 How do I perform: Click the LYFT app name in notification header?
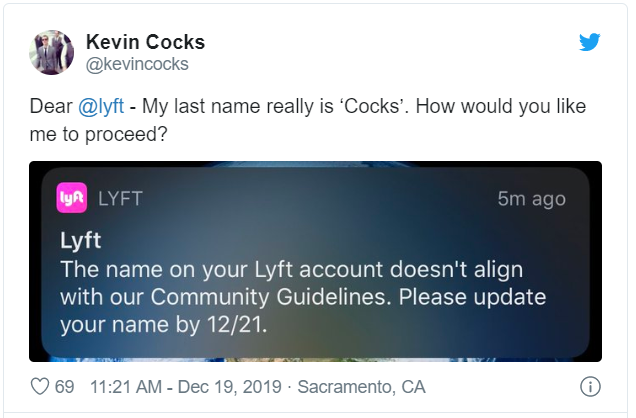pyautogui.click(x=120, y=198)
